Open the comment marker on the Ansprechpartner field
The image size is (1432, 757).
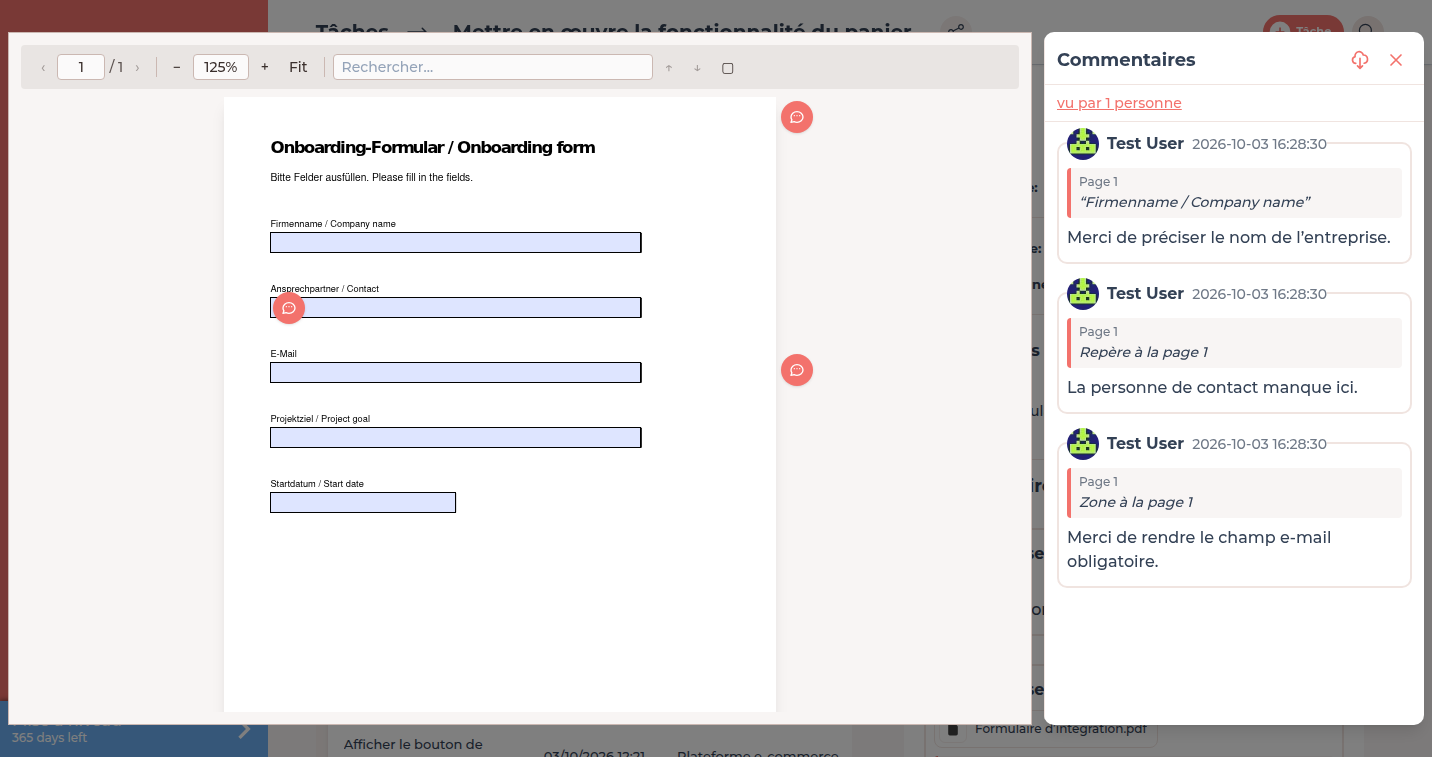tap(289, 308)
